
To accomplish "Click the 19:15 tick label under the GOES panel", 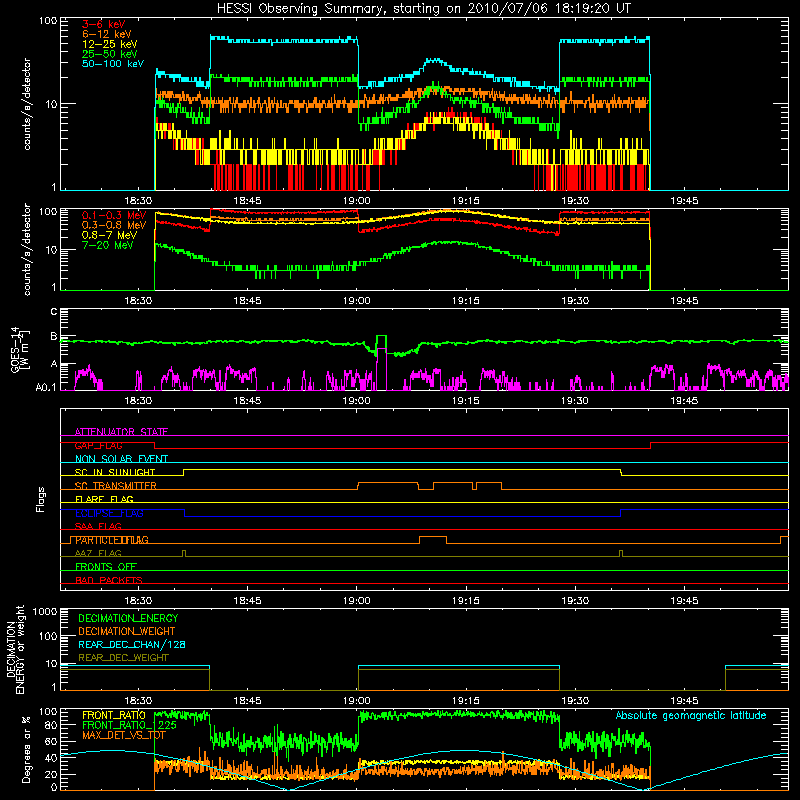I will coord(466,401).
